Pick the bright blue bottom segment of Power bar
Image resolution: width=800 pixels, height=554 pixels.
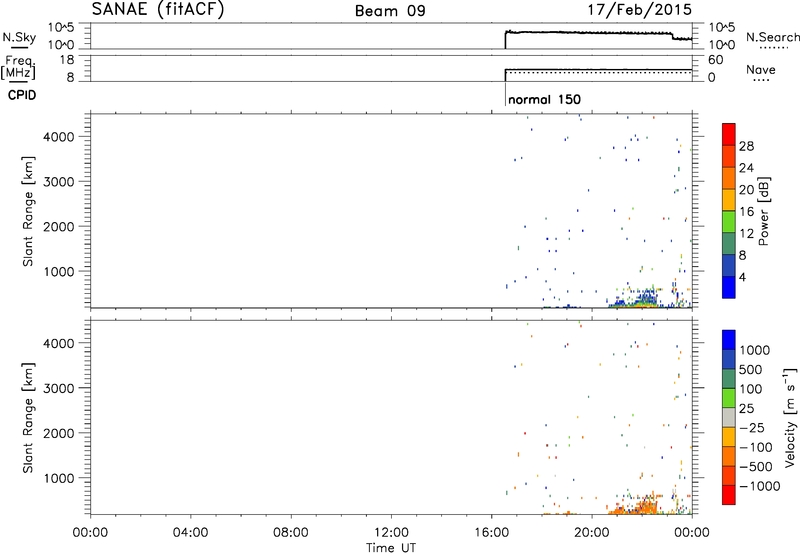(729, 287)
